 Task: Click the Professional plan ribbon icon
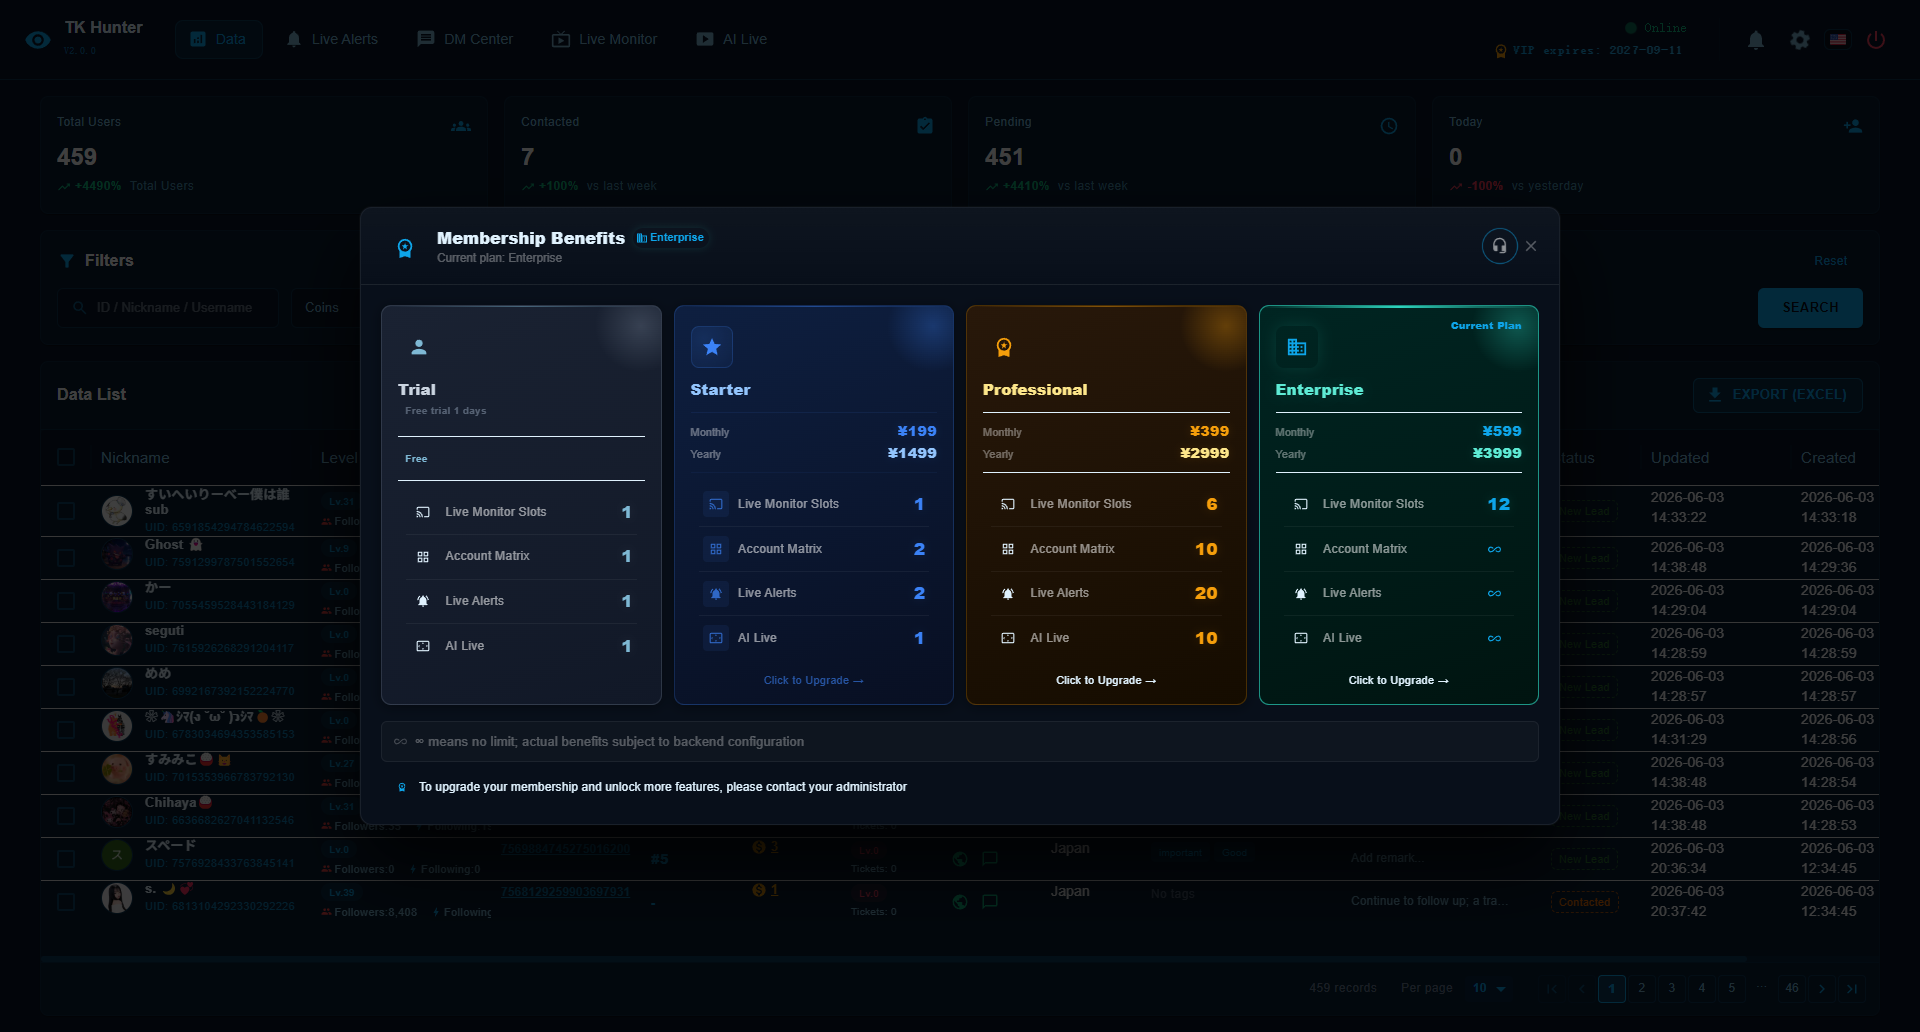coord(1004,347)
